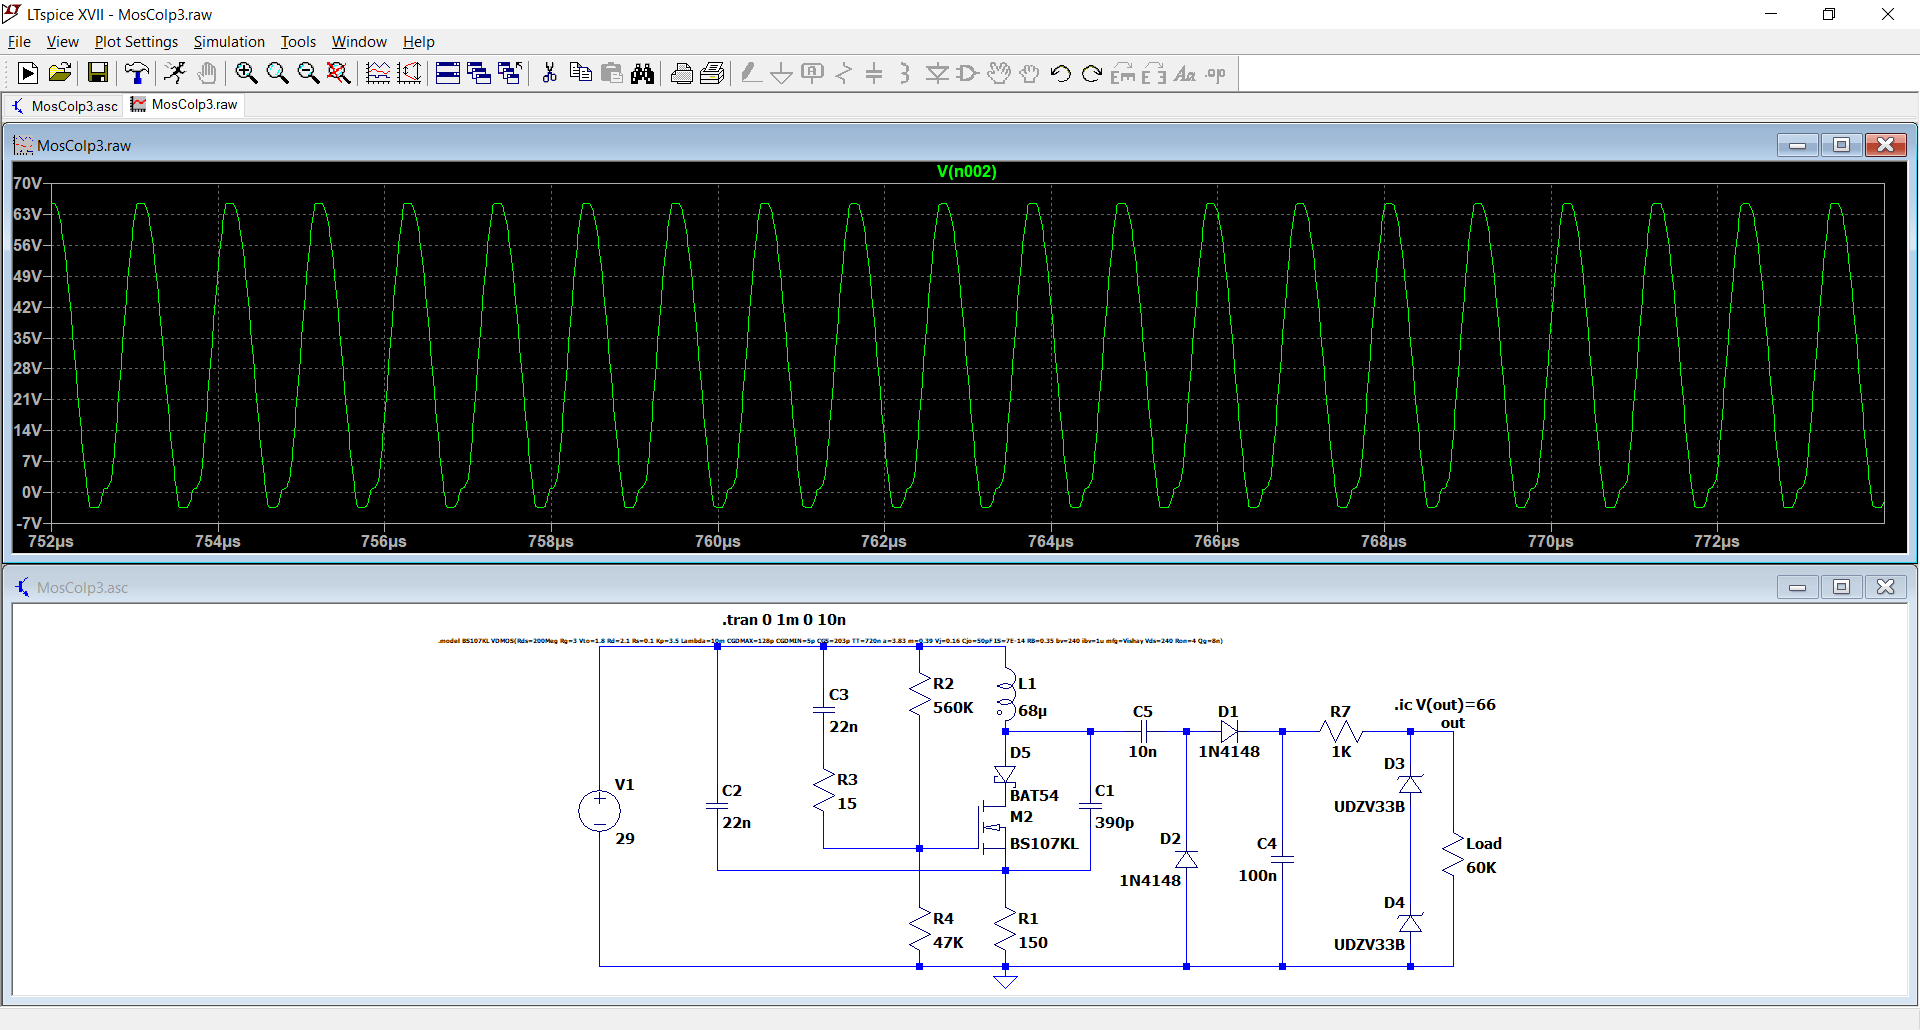
Task: Click the Pick Visible Traces icon
Action: pos(378,73)
